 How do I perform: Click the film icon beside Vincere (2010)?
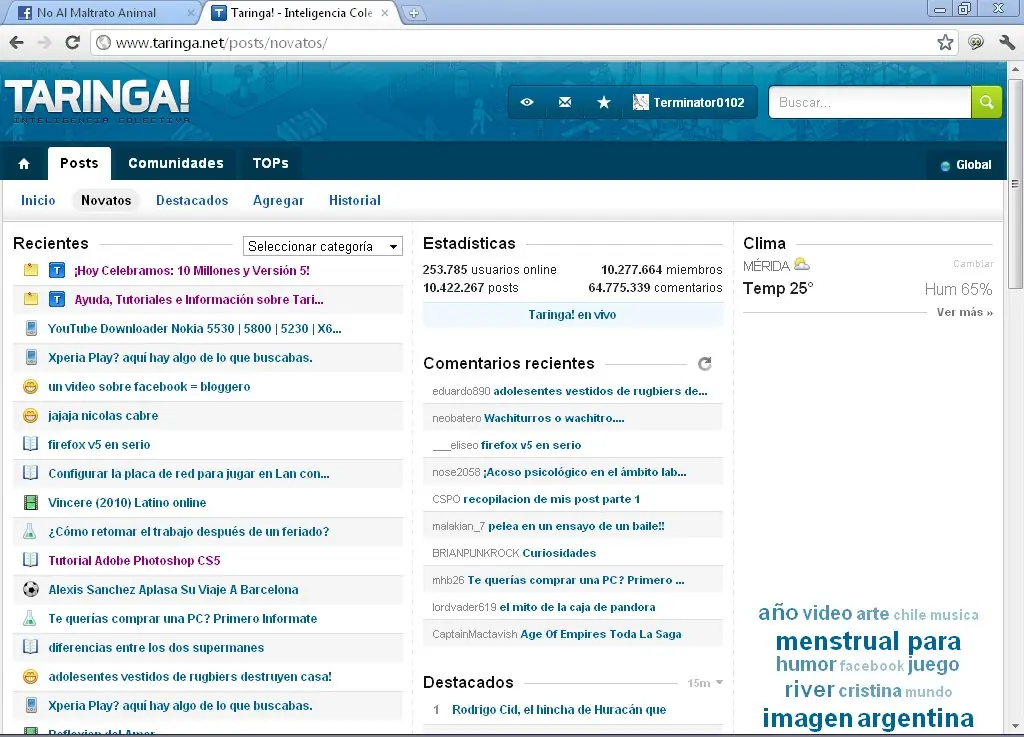pyautogui.click(x=30, y=503)
